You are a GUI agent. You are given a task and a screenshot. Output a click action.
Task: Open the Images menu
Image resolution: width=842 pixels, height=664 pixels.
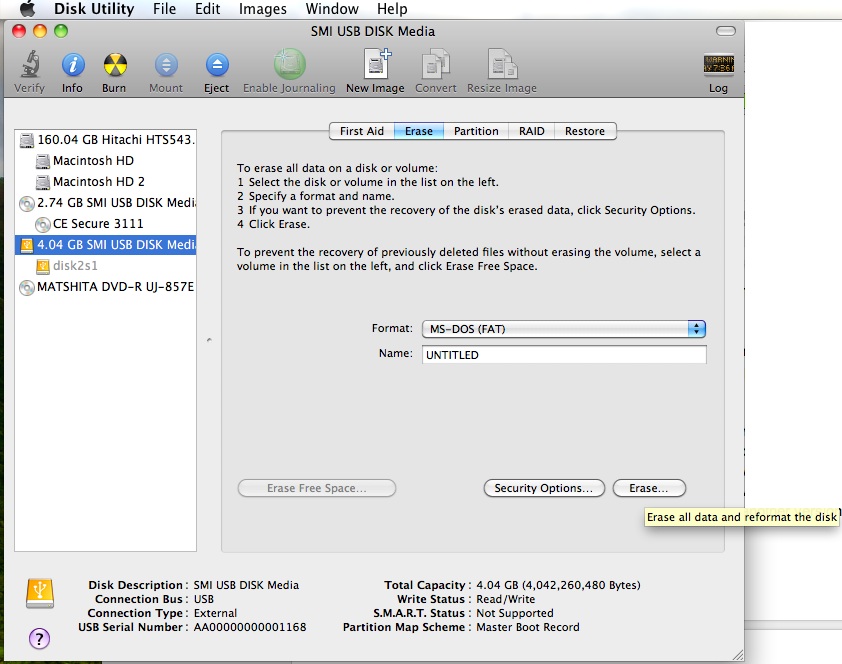click(x=263, y=9)
